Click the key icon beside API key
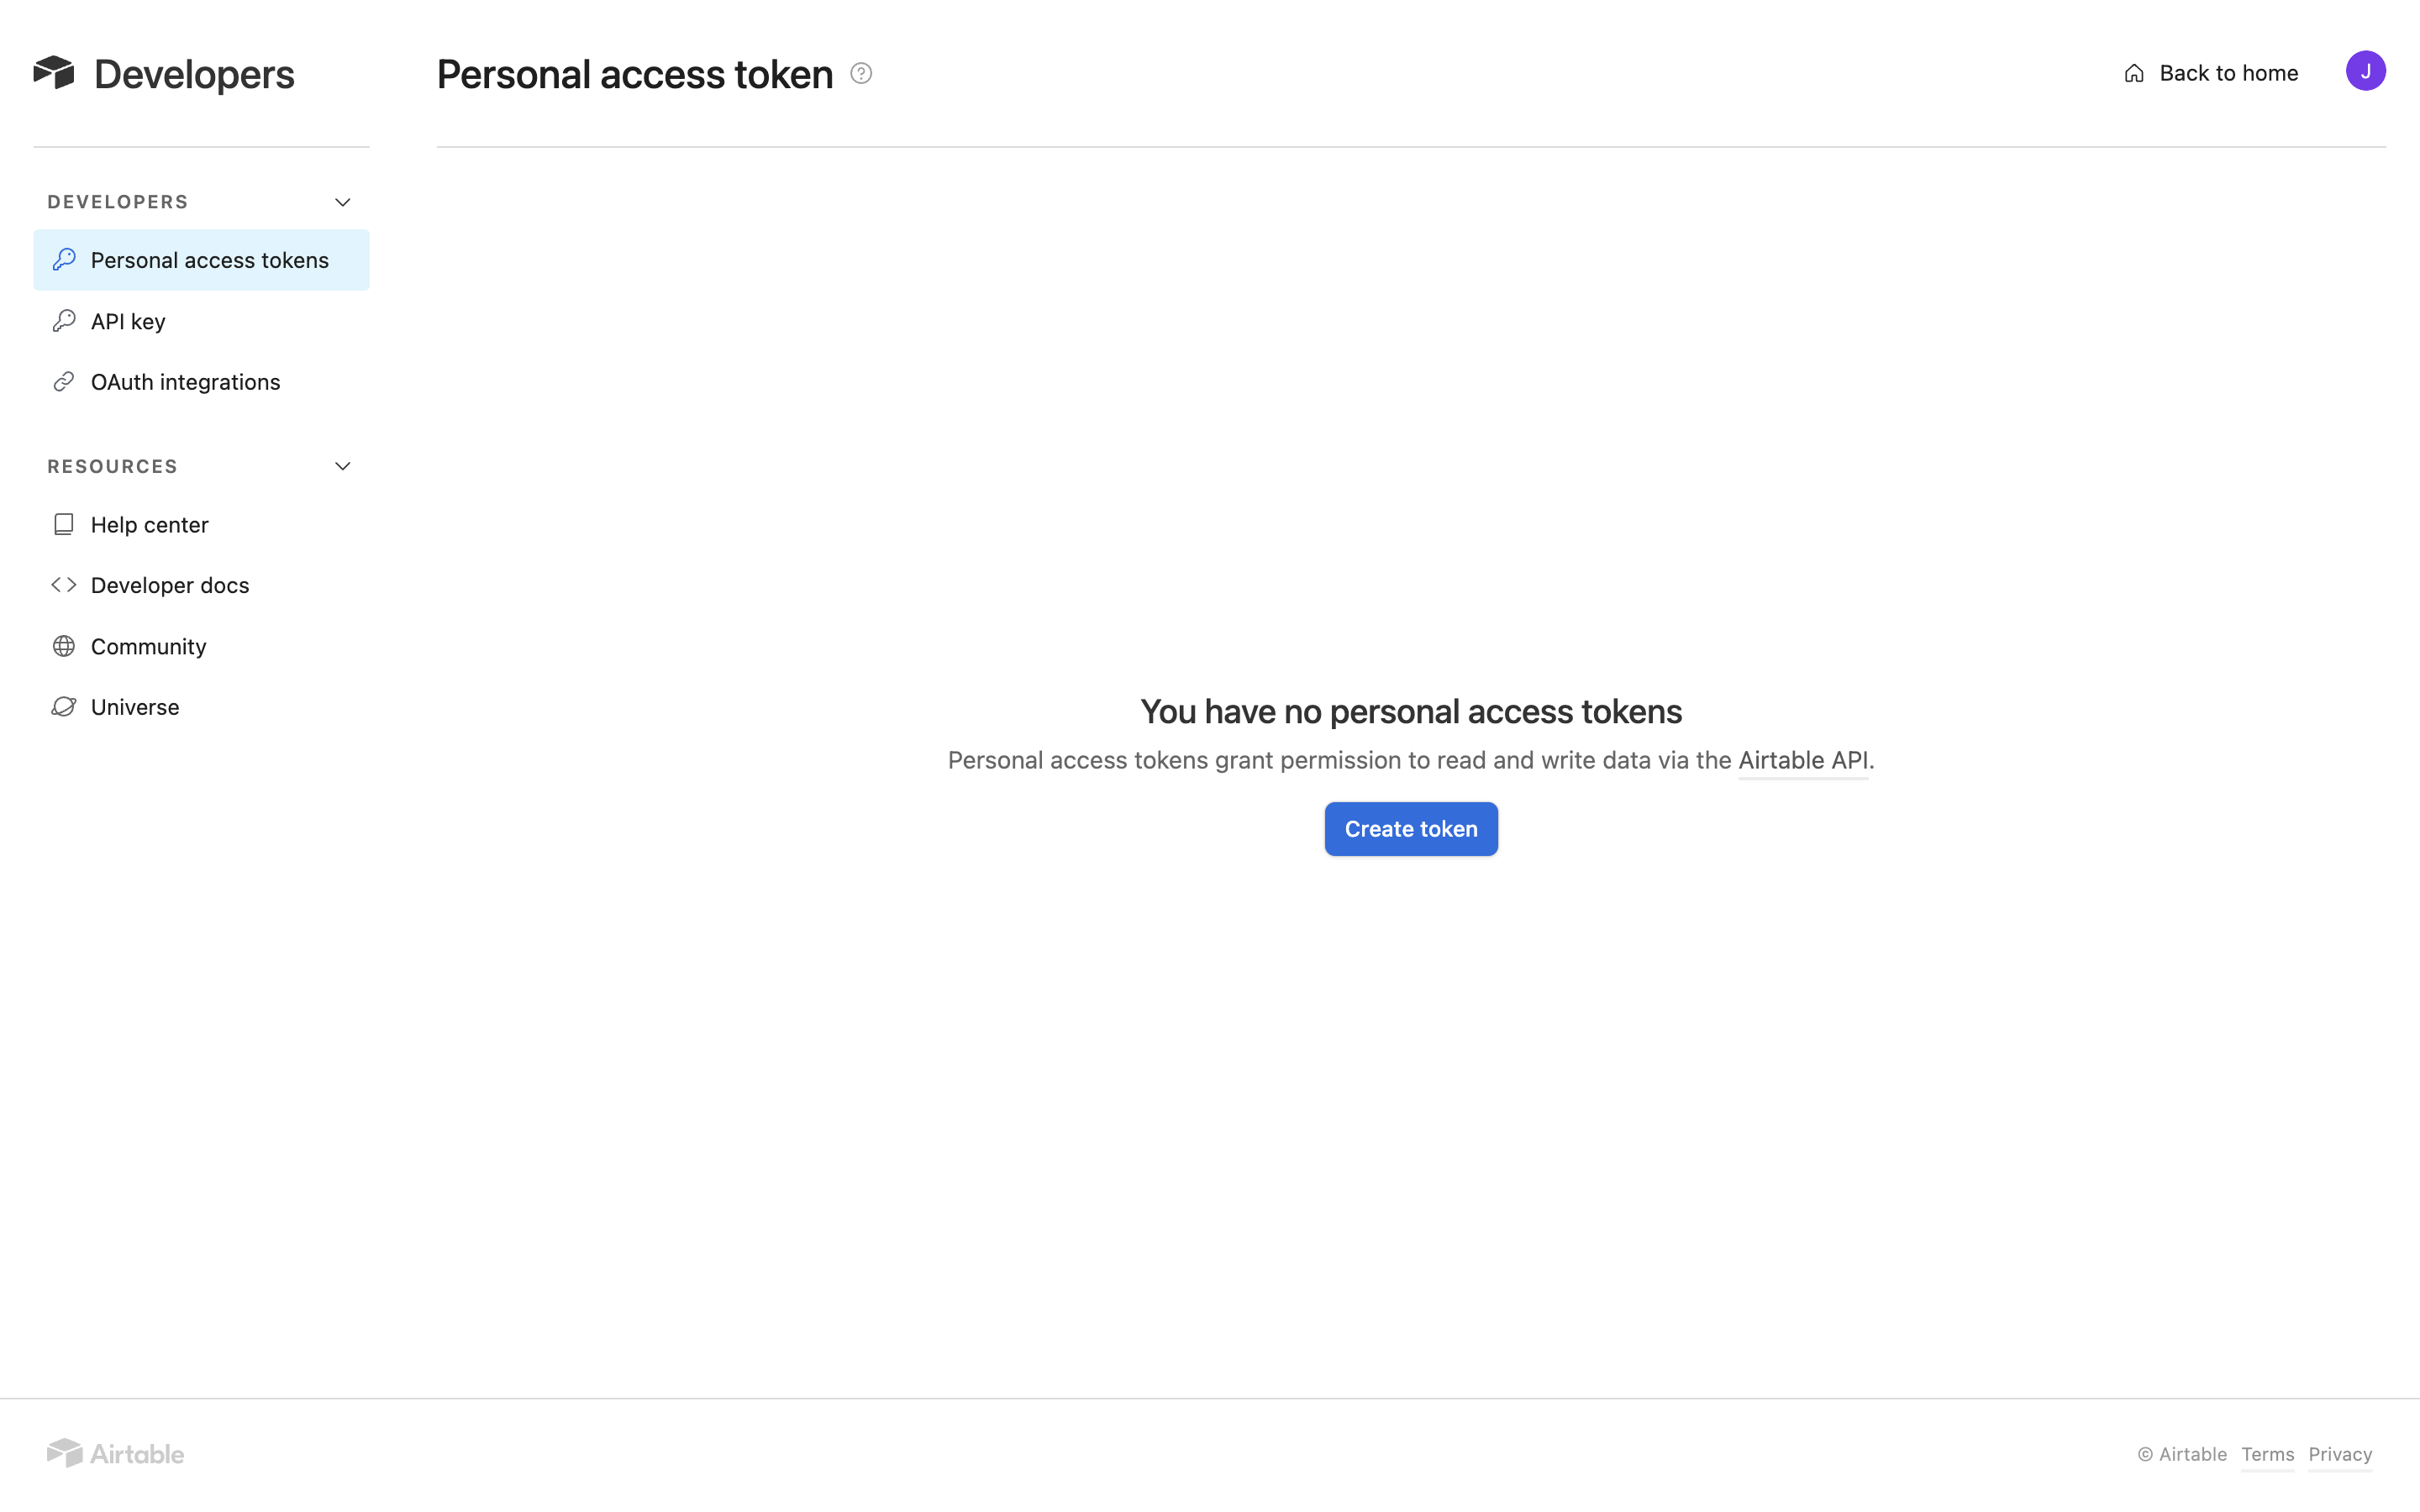This screenshot has height=1512, width=2420. click(64, 321)
